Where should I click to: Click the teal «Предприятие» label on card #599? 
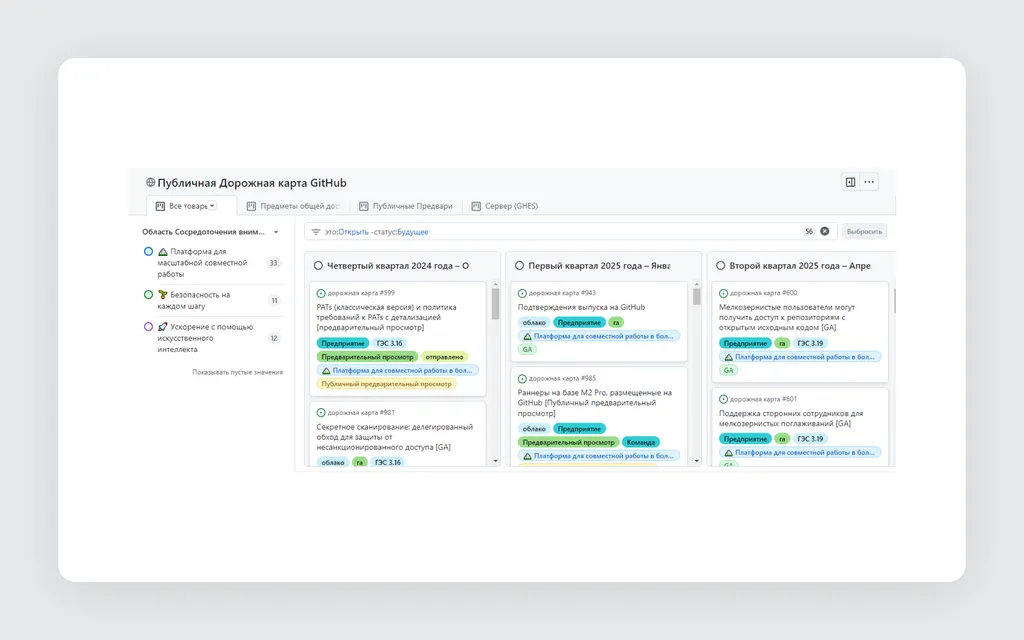click(x=343, y=343)
